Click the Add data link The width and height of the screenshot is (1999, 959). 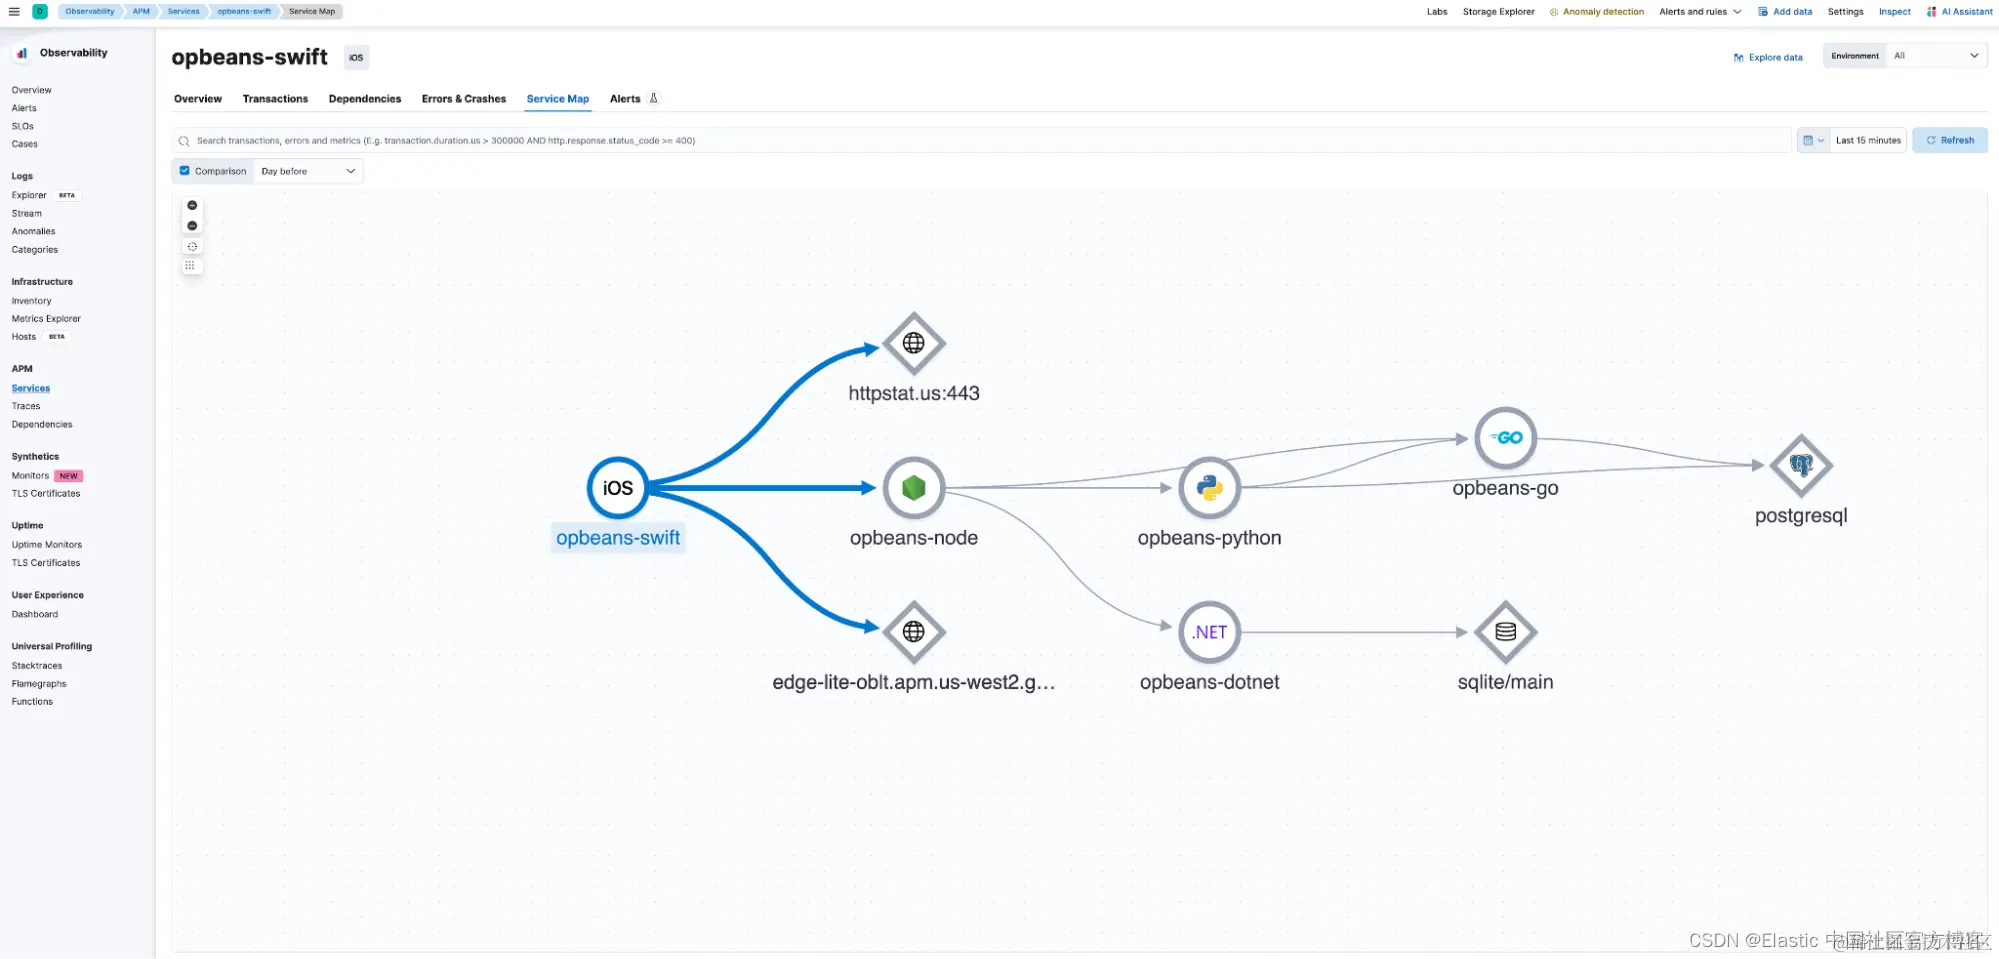click(x=1792, y=12)
